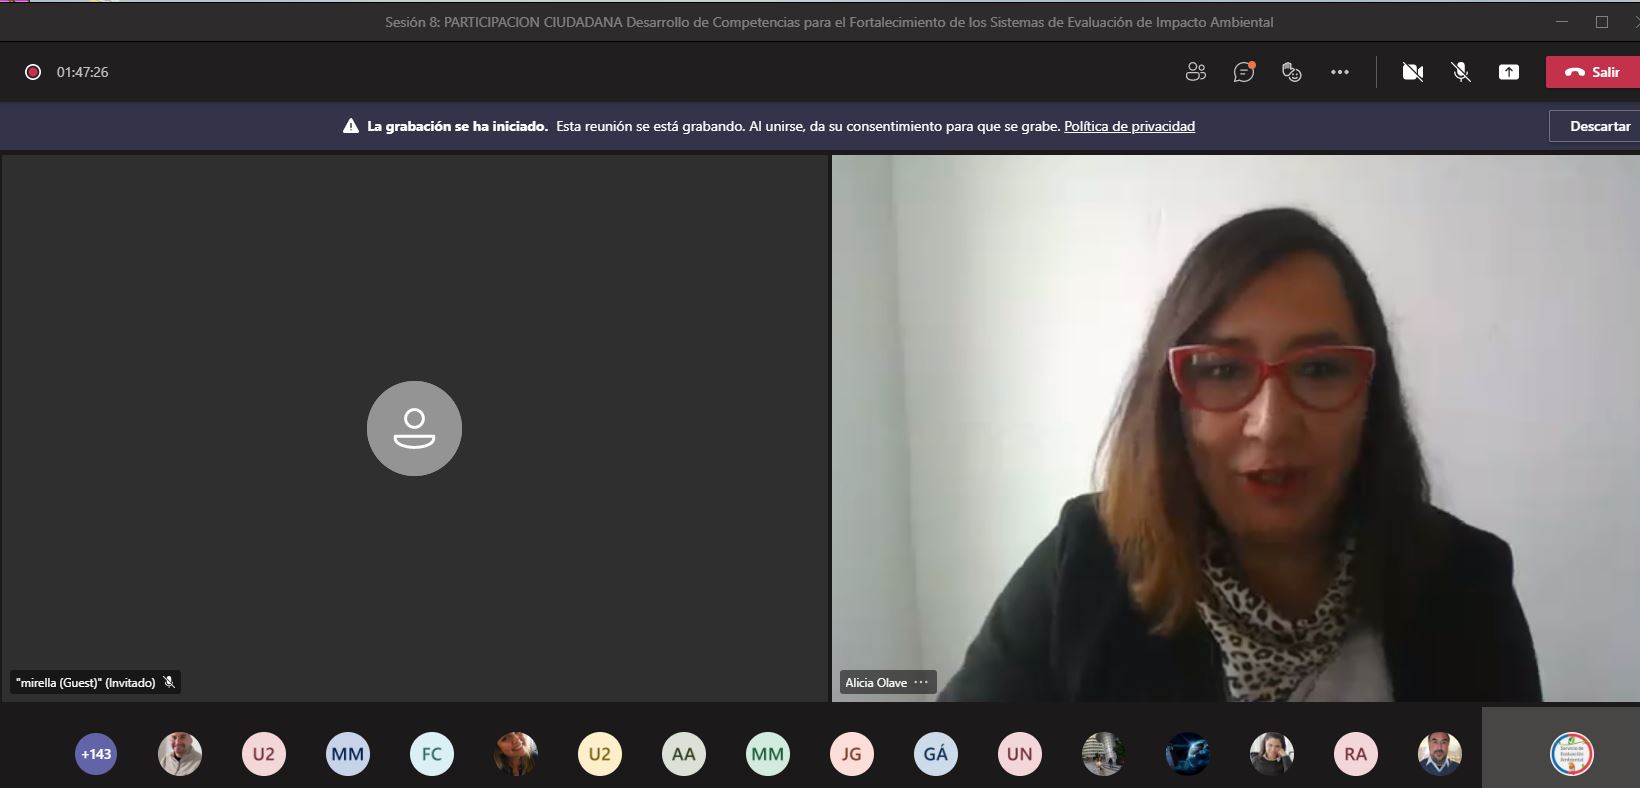1640x788 pixels.
Task: Click the red recording indicator dot
Action: click(33, 72)
